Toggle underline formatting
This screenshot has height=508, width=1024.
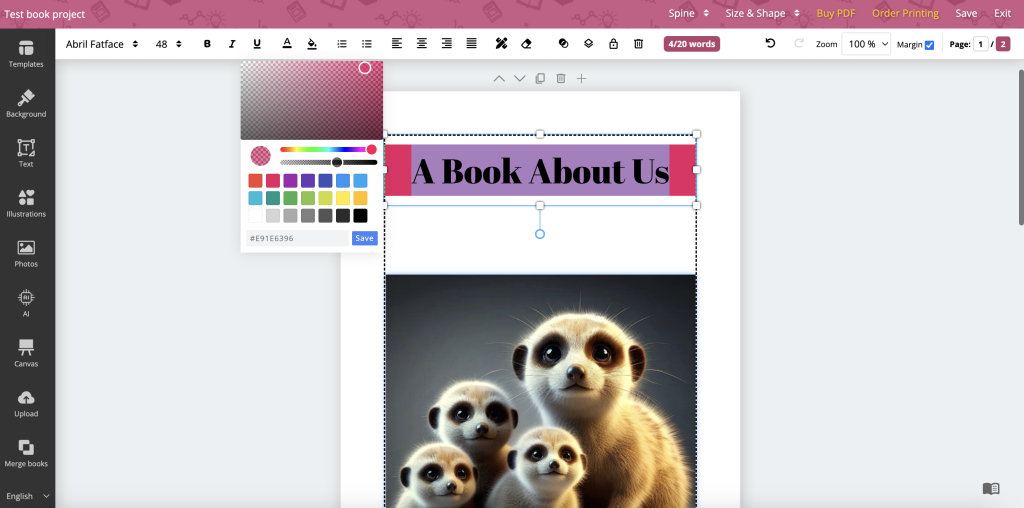tap(257, 44)
